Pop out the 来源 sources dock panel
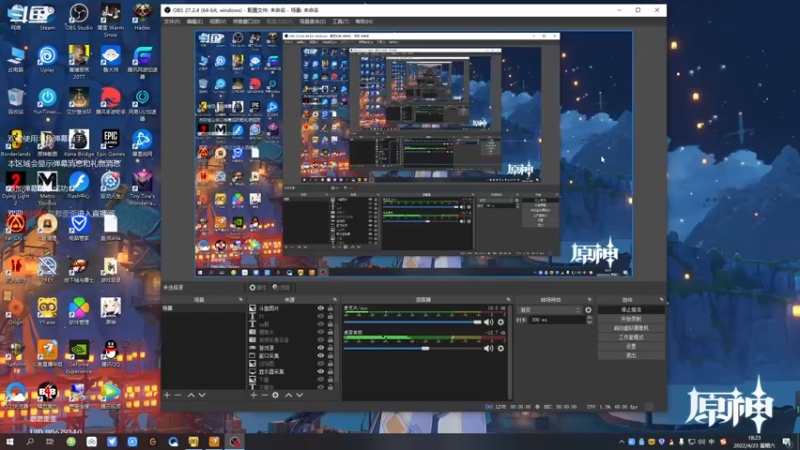The height and width of the screenshot is (450, 800). pyautogui.click(x=335, y=299)
